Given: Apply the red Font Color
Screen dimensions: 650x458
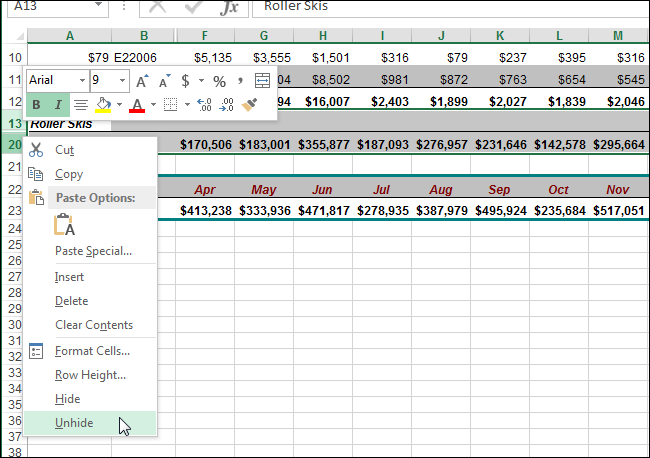Looking at the screenshot, I should (137, 105).
